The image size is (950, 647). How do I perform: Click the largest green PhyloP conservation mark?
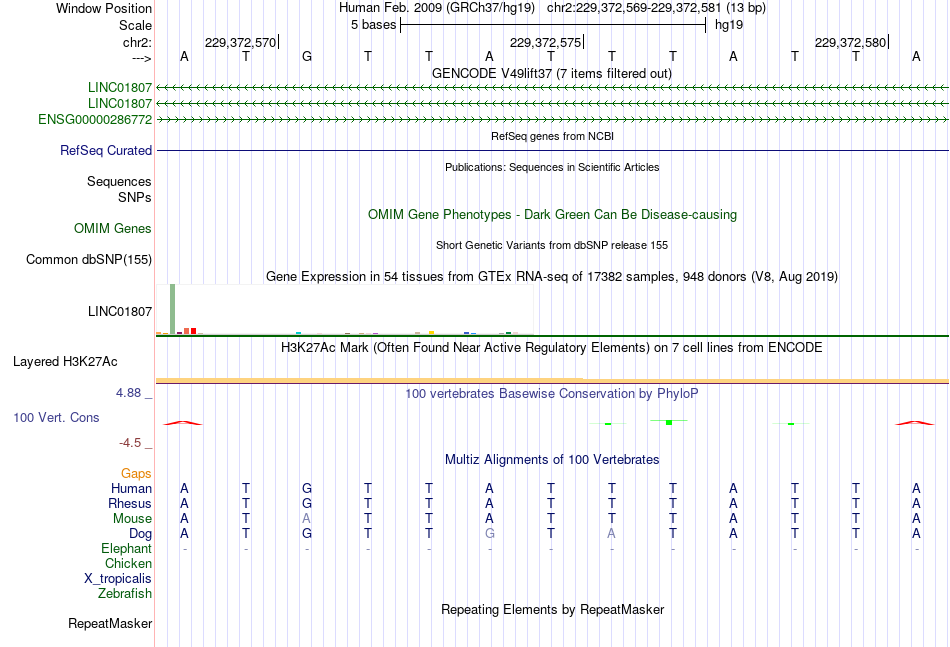[669, 422]
